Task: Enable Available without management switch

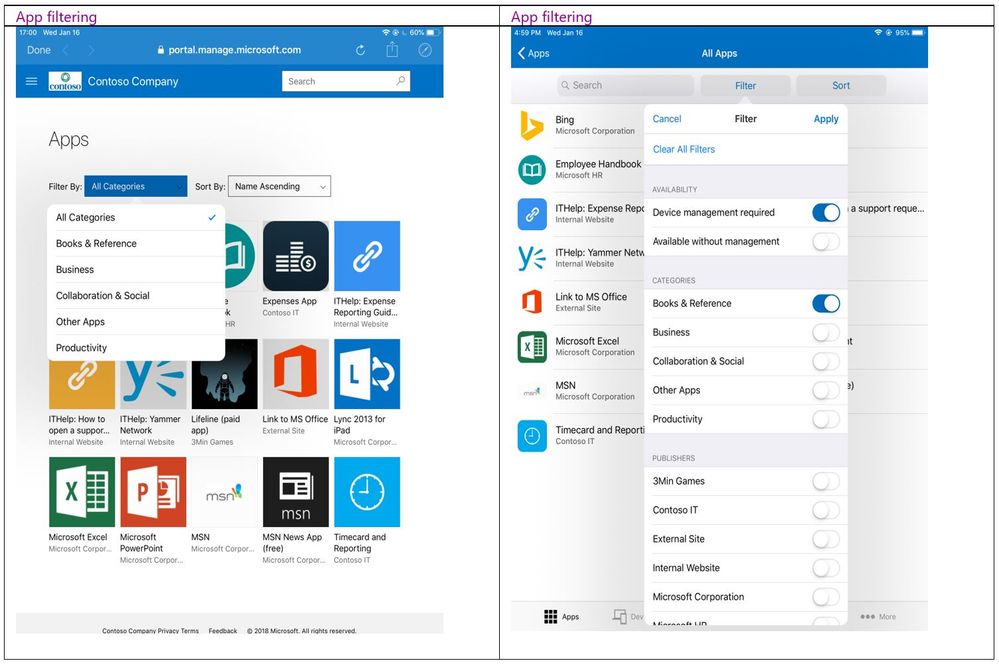Action: coord(826,241)
